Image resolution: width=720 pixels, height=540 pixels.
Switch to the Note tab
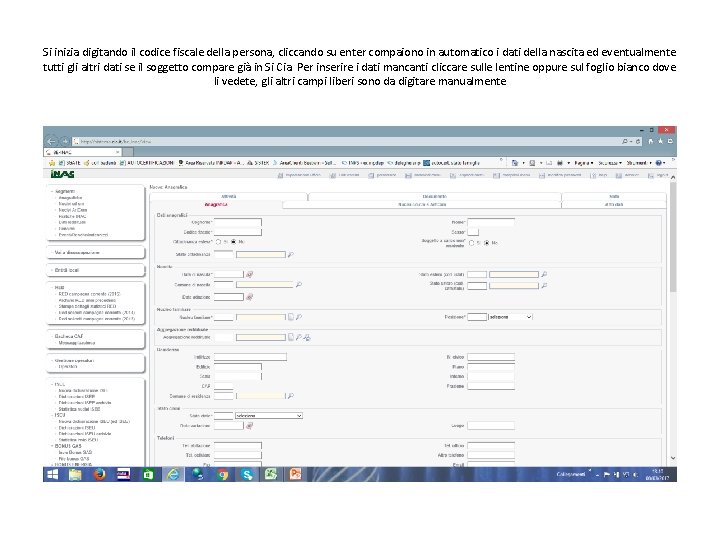(614, 197)
